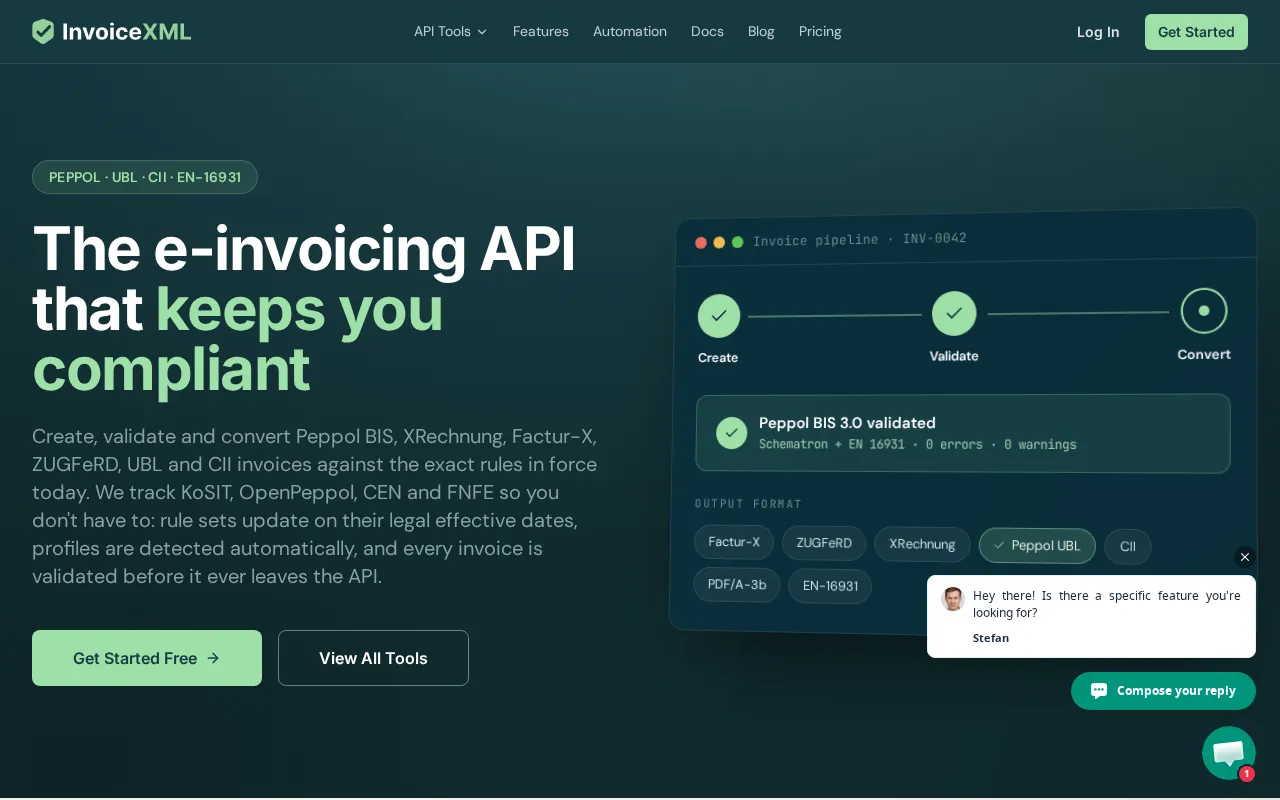Open the Docs page
This screenshot has width=1280, height=800.
click(x=707, y=32)
